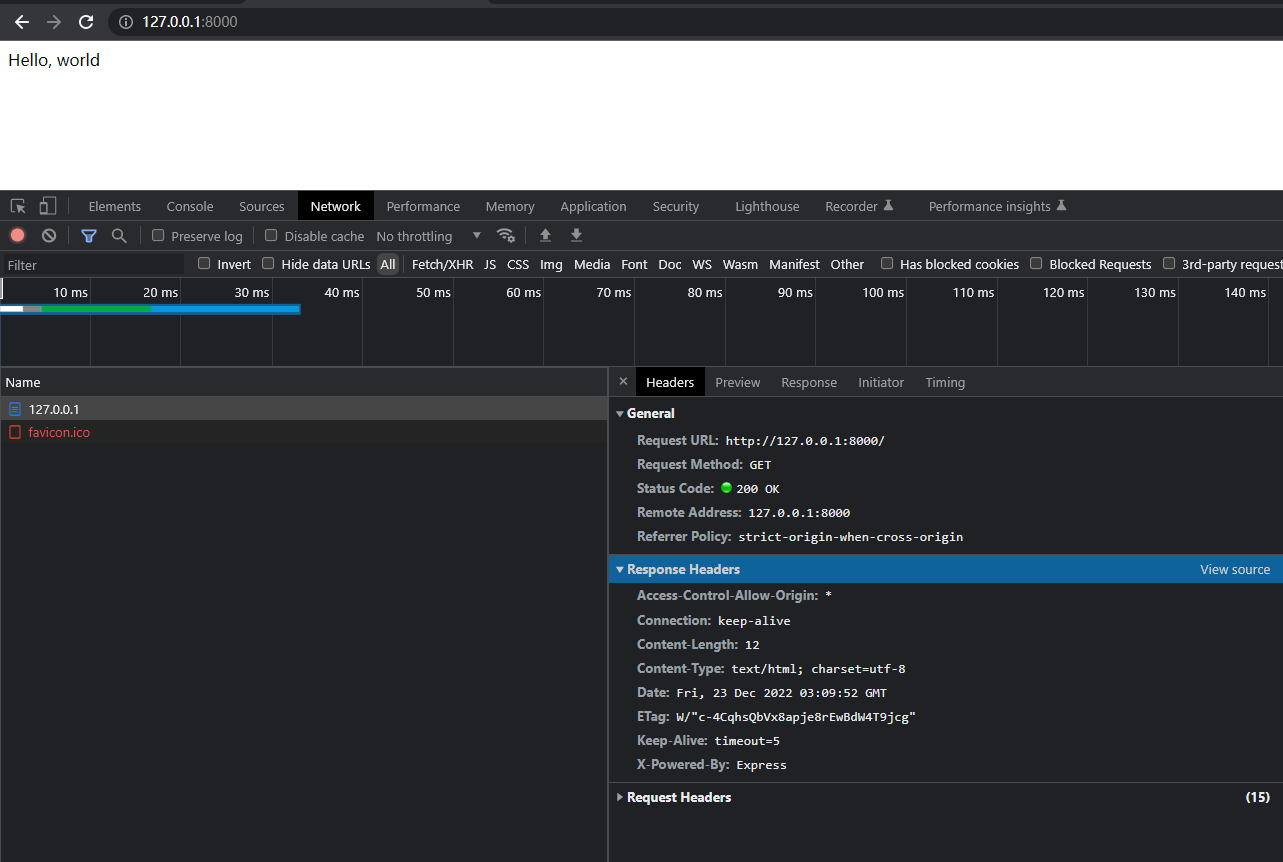This screenshot has width=1283, height=862.
Task: Switch to the Response tab
Action: click(809, 382)
